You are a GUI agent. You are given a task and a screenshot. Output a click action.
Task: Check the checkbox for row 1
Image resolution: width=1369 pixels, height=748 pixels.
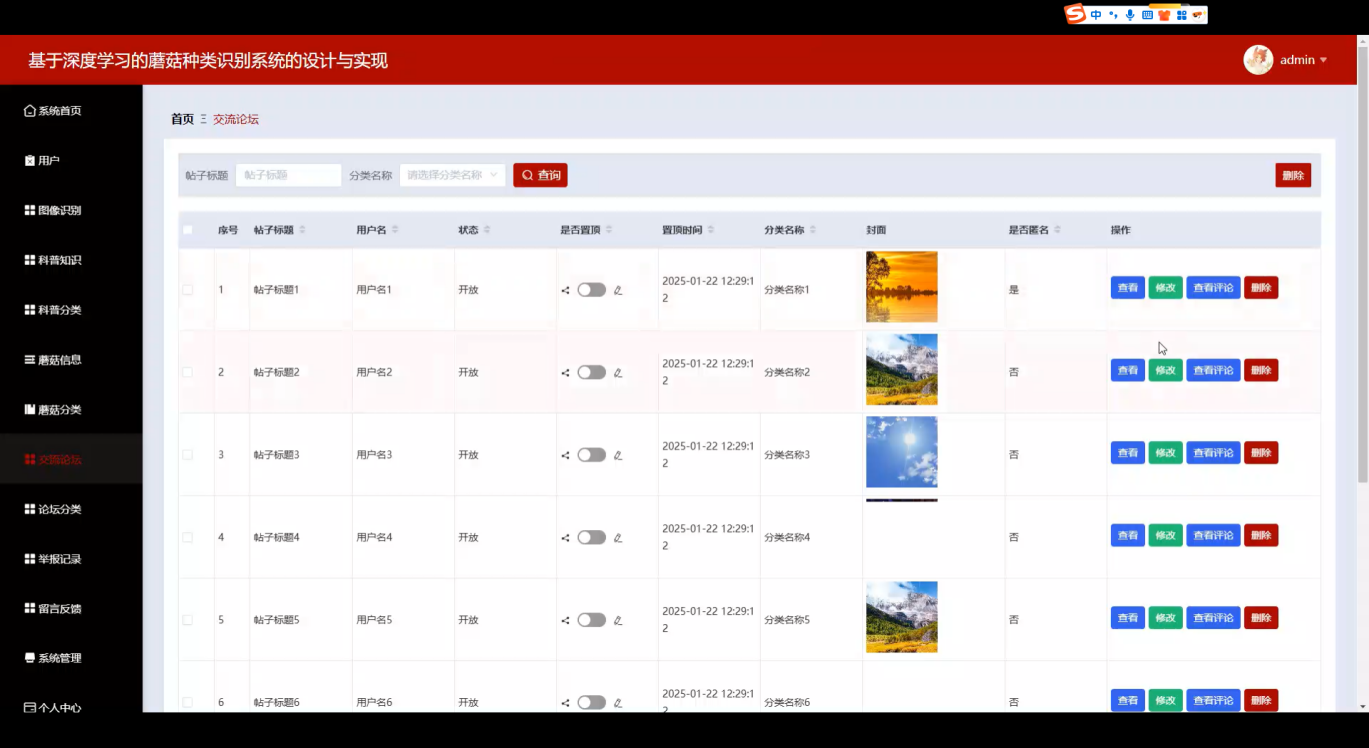[187, 290]
